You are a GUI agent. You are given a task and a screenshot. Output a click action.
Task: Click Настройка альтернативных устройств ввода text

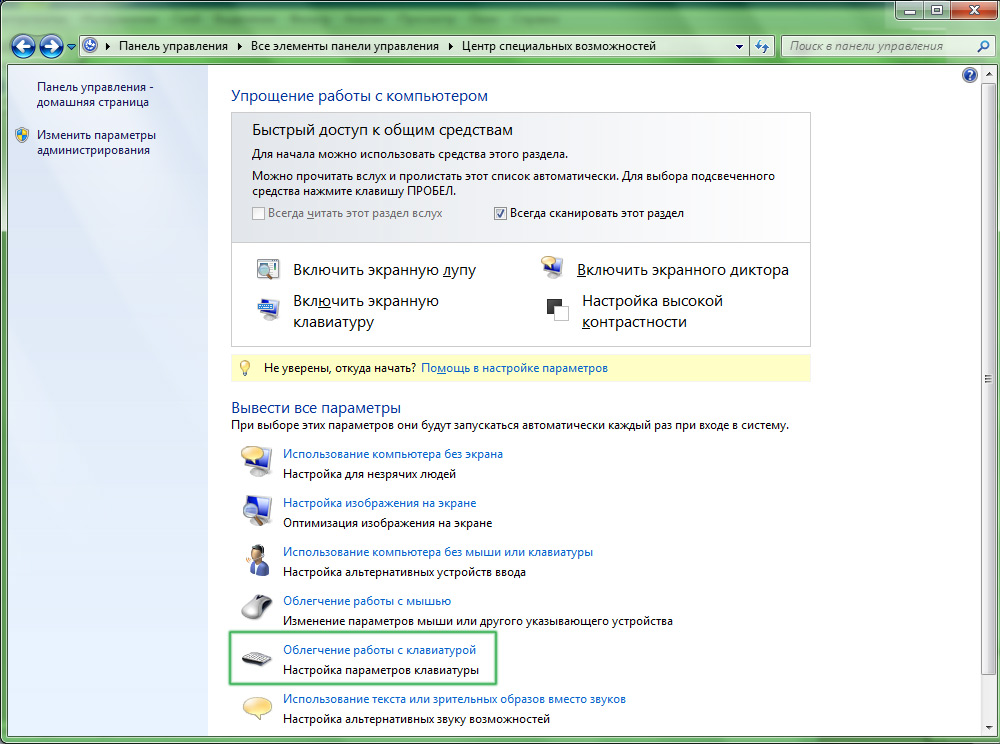pyautogui.click(x=404, y=572)
